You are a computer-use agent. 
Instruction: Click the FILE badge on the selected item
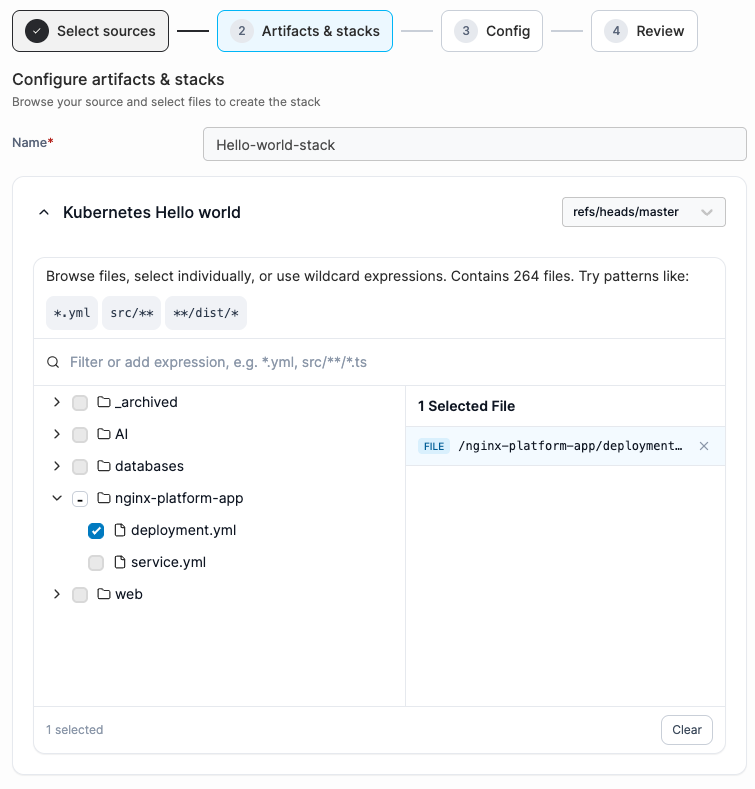point(433,446)
